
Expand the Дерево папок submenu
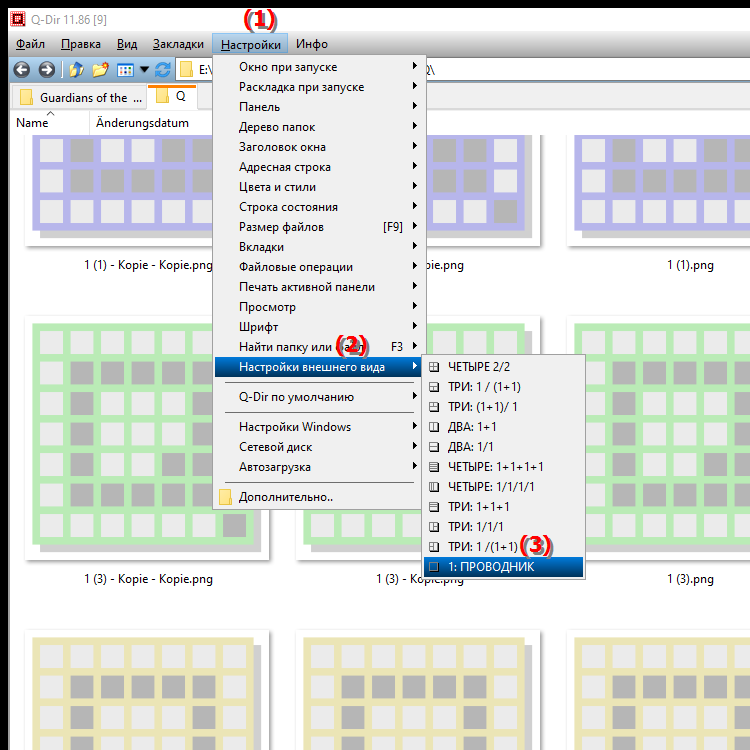tap(318, 127)
